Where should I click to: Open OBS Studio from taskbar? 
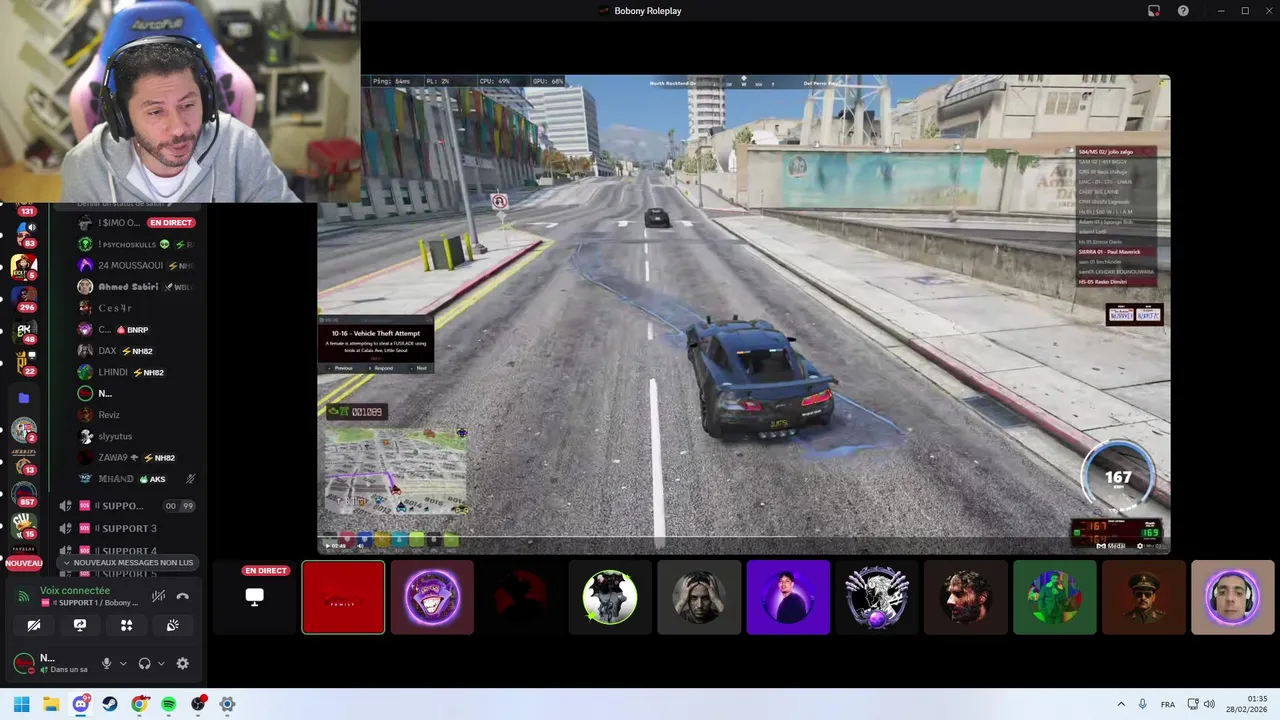(x=198, y=704)
